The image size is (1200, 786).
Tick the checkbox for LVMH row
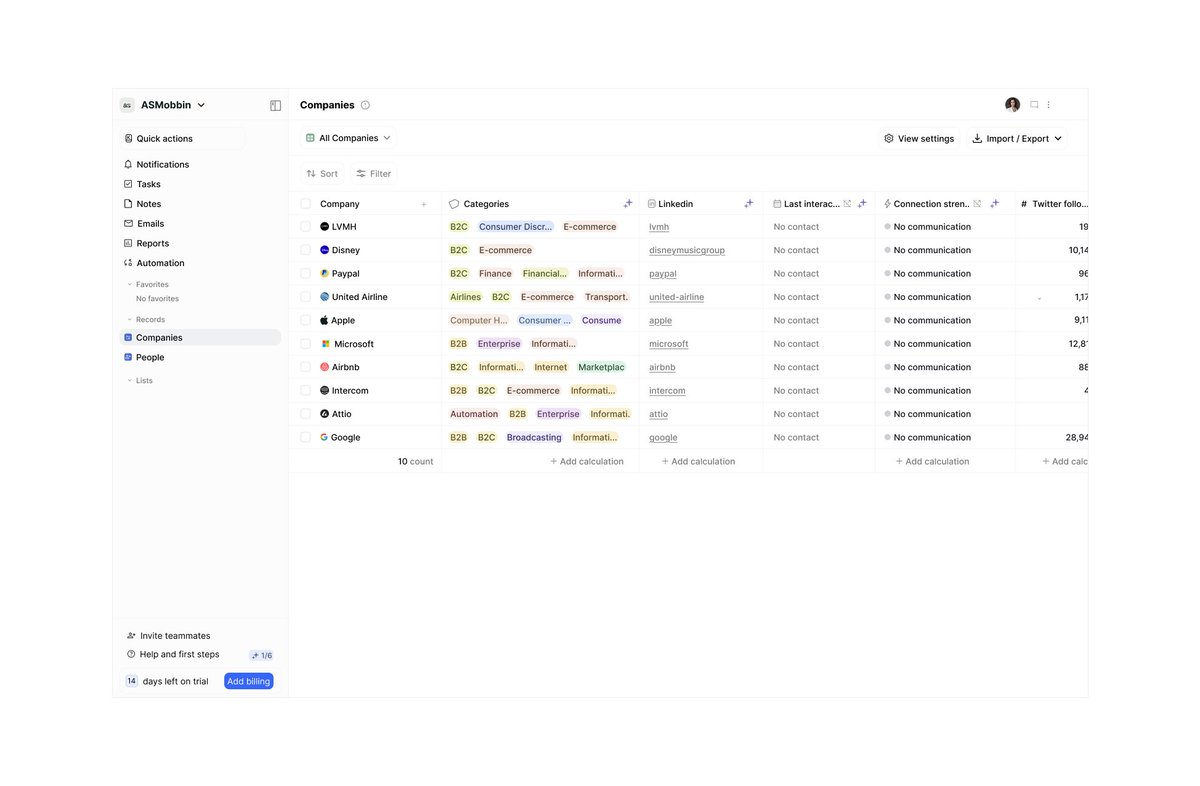pyautogui.click(x=306, y=227)
